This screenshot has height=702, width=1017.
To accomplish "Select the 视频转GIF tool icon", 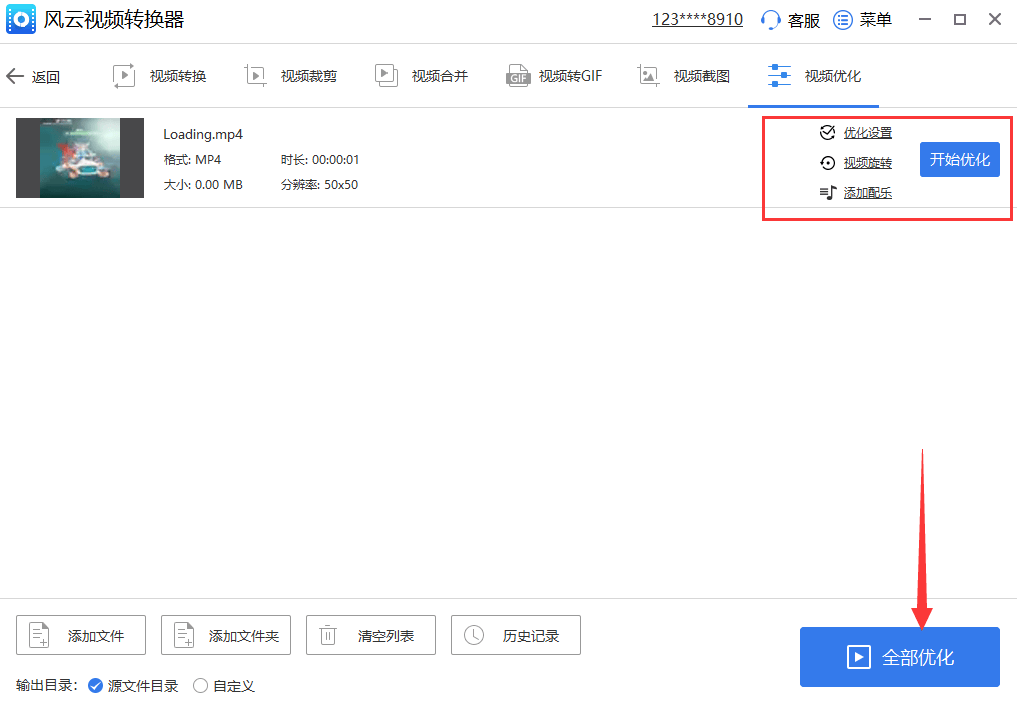I will click(x=517, y=75).
